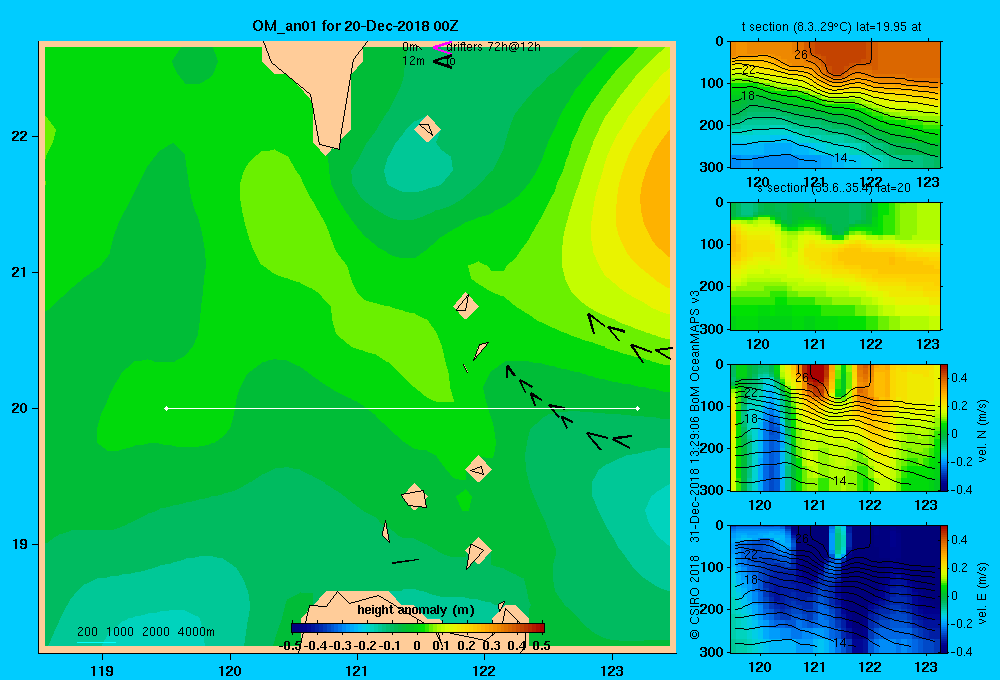Click the 'vel. E (m/s)' axis label
Image resolution: width=1000 pixels, height=680 pixels.
(982, 593)
